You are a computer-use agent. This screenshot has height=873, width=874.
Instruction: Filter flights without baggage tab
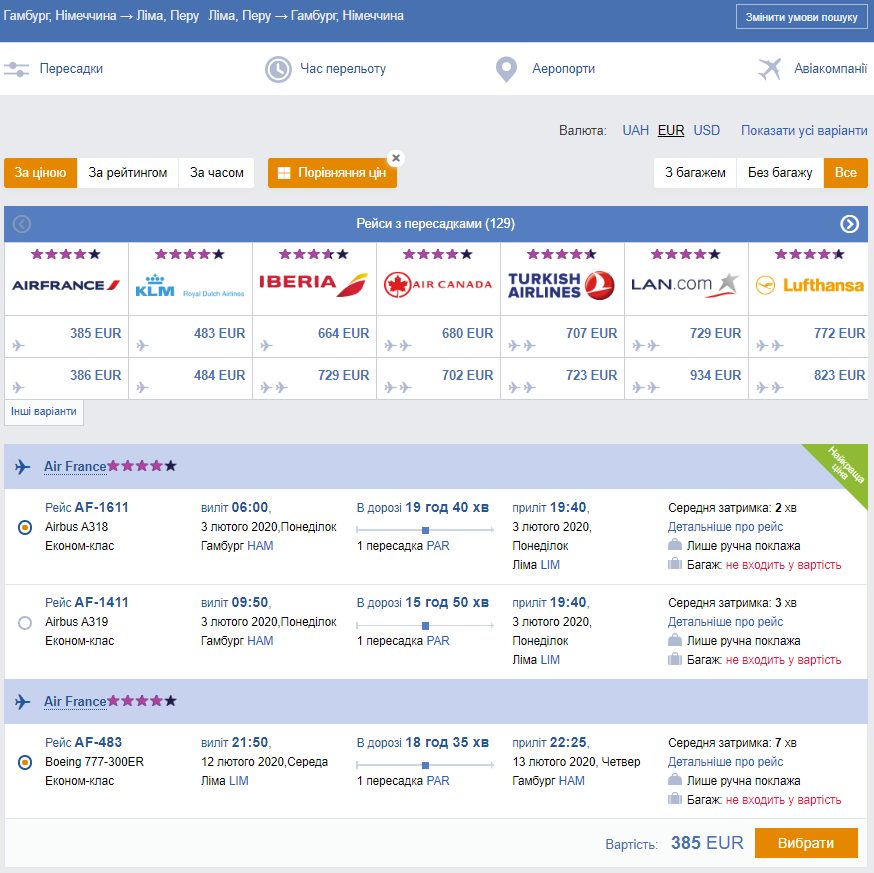click(x=780, y=172)
